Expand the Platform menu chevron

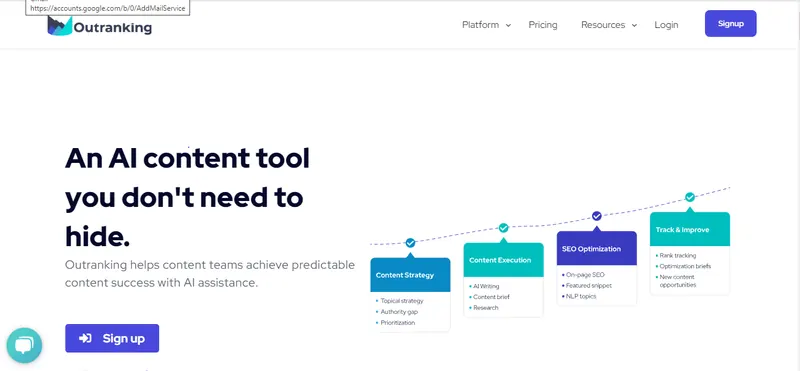pos(508,26)
